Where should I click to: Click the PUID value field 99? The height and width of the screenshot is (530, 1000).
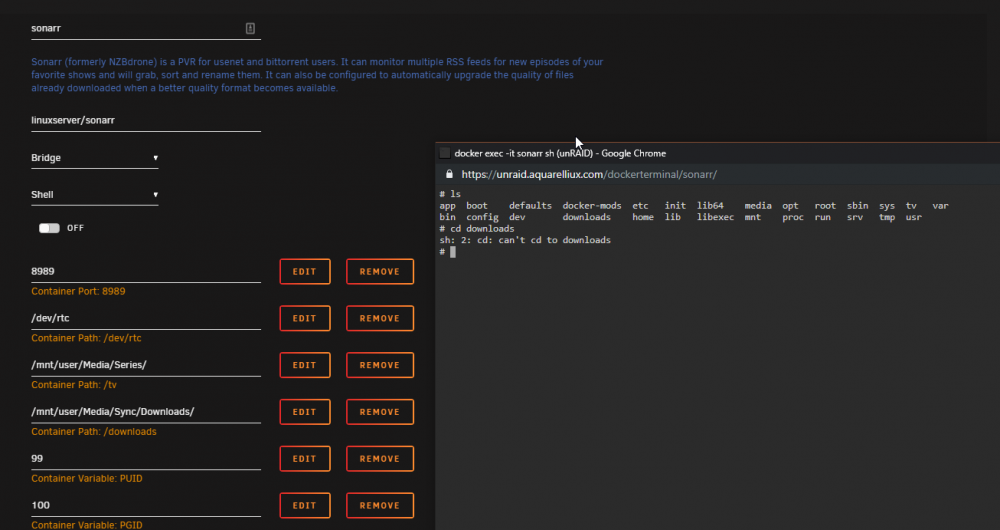coord(145,459)
